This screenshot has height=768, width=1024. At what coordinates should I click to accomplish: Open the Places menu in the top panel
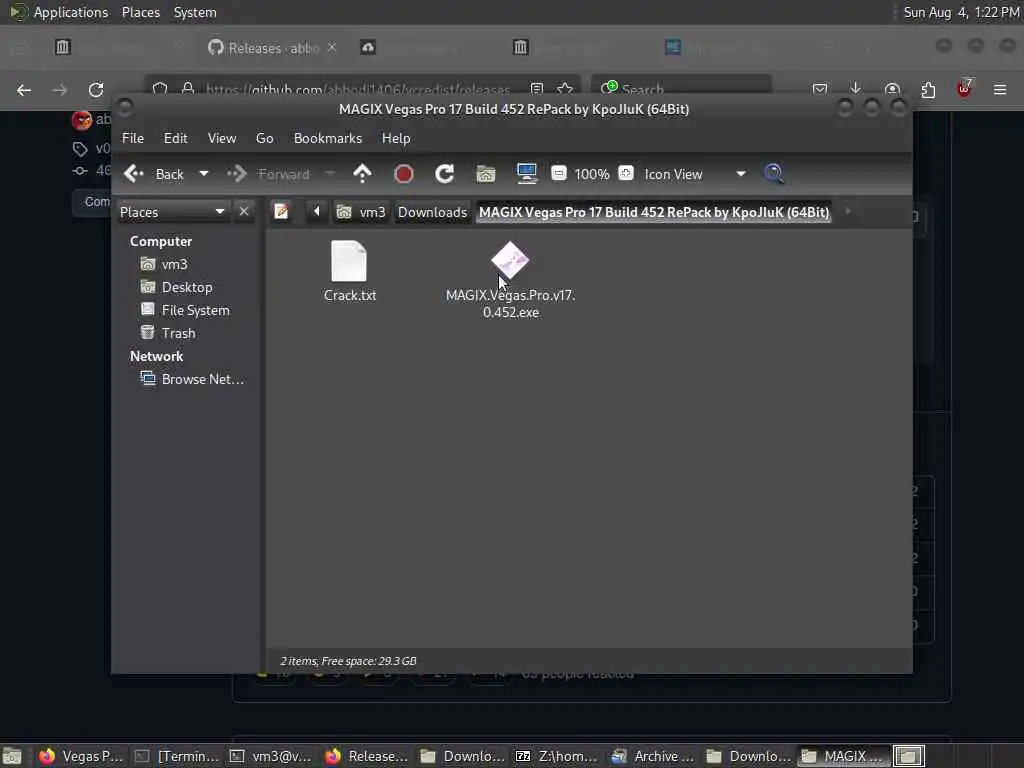click(x=141, y=12)
